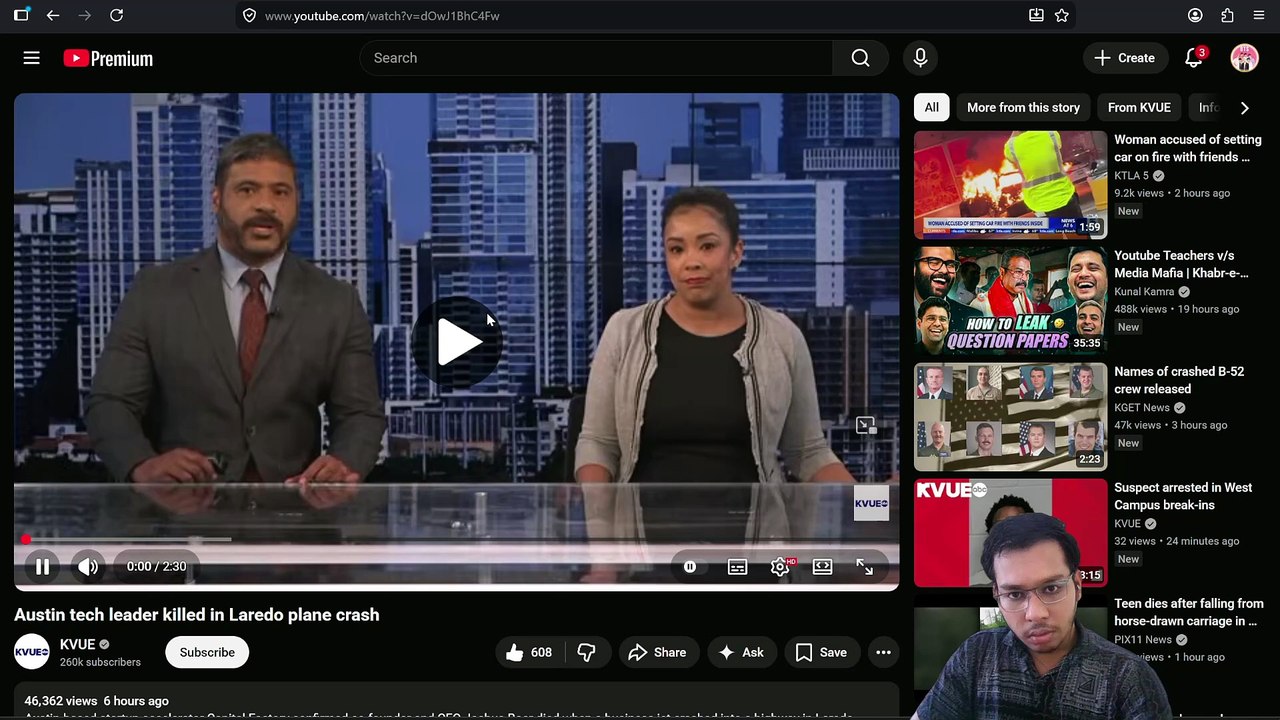
Task: Start voice search with the microphone
Action: coord(920,58)
